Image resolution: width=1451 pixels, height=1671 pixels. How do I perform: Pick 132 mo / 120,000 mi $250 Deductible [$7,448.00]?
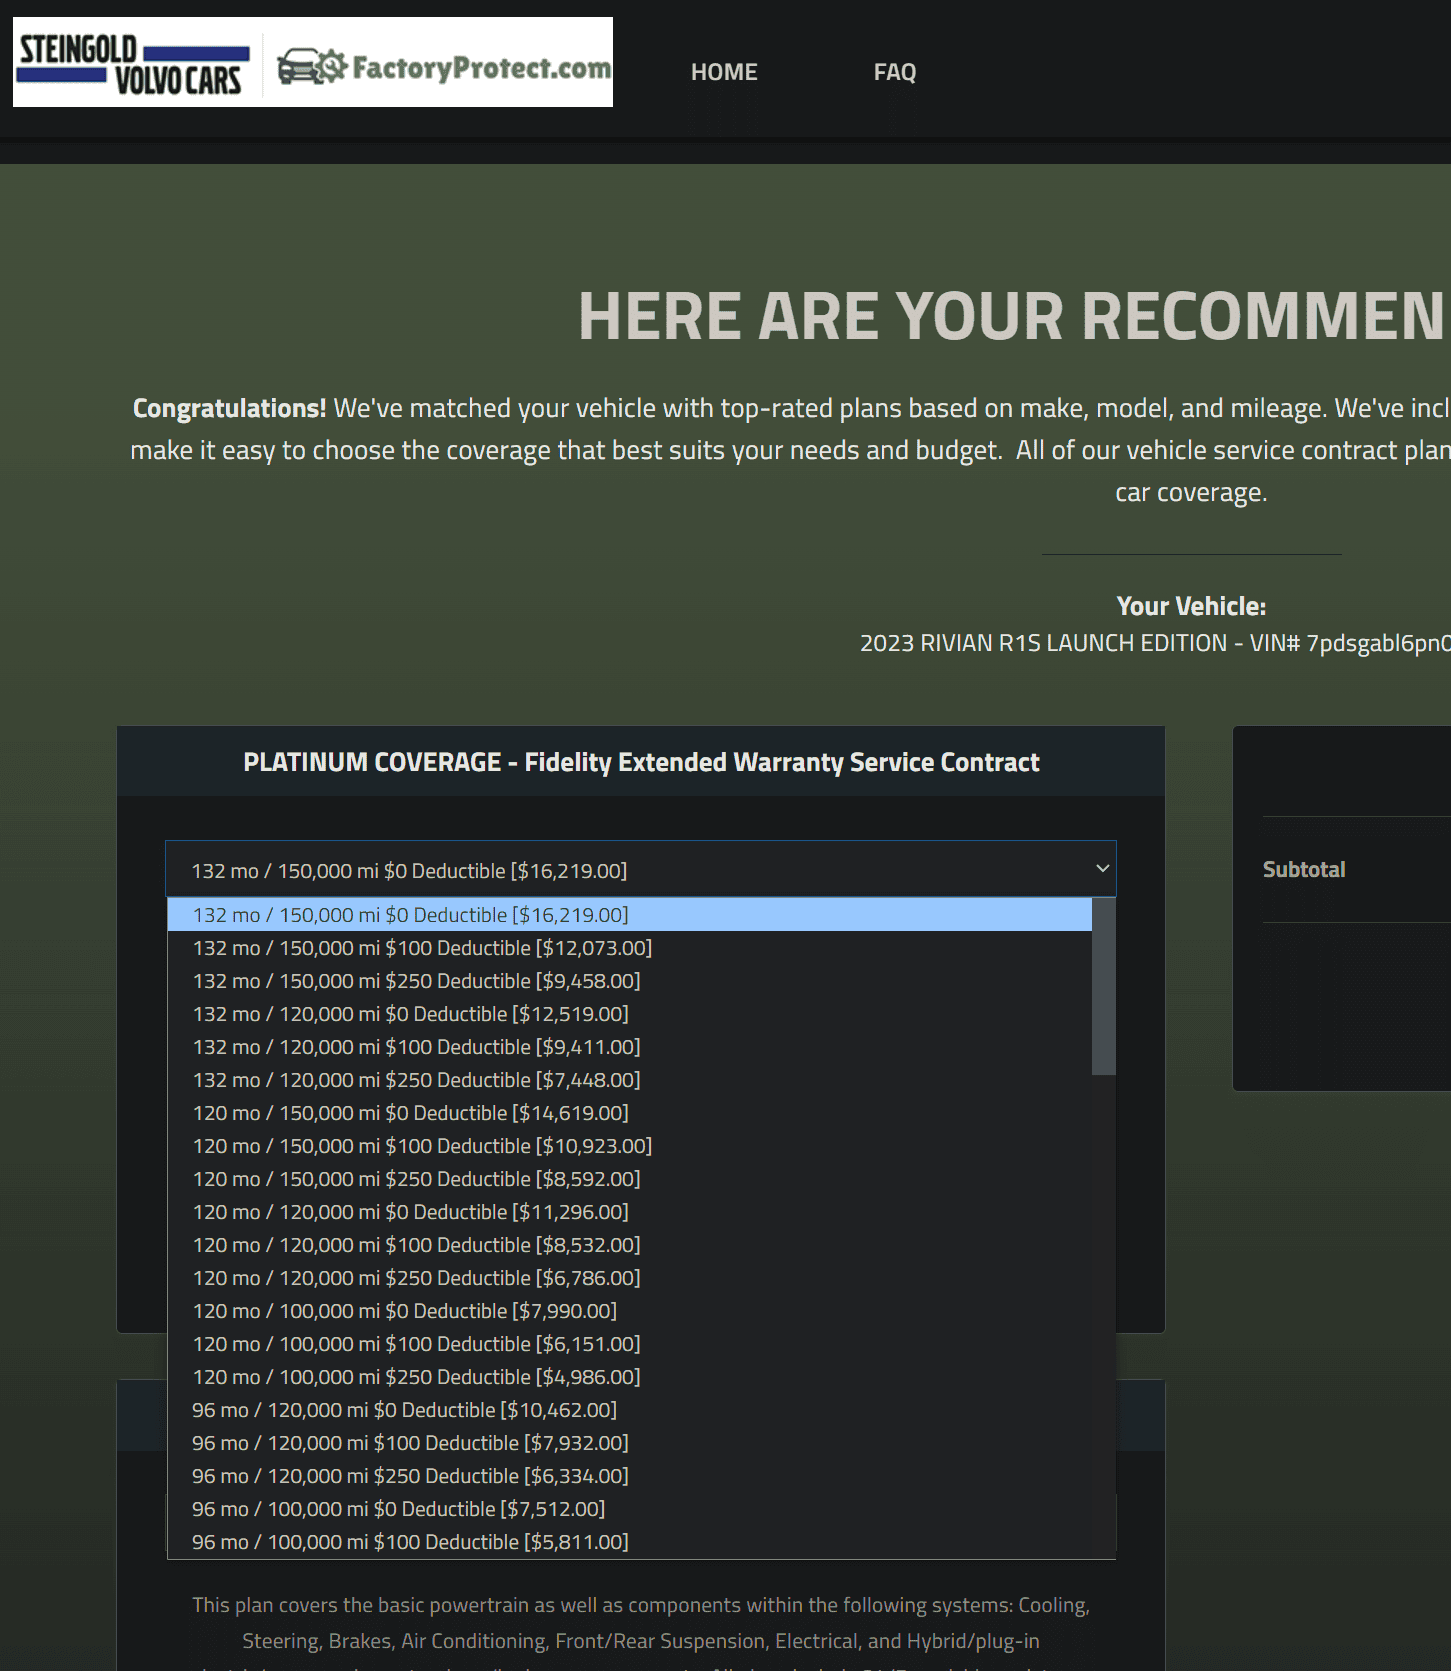(630, 1080)
